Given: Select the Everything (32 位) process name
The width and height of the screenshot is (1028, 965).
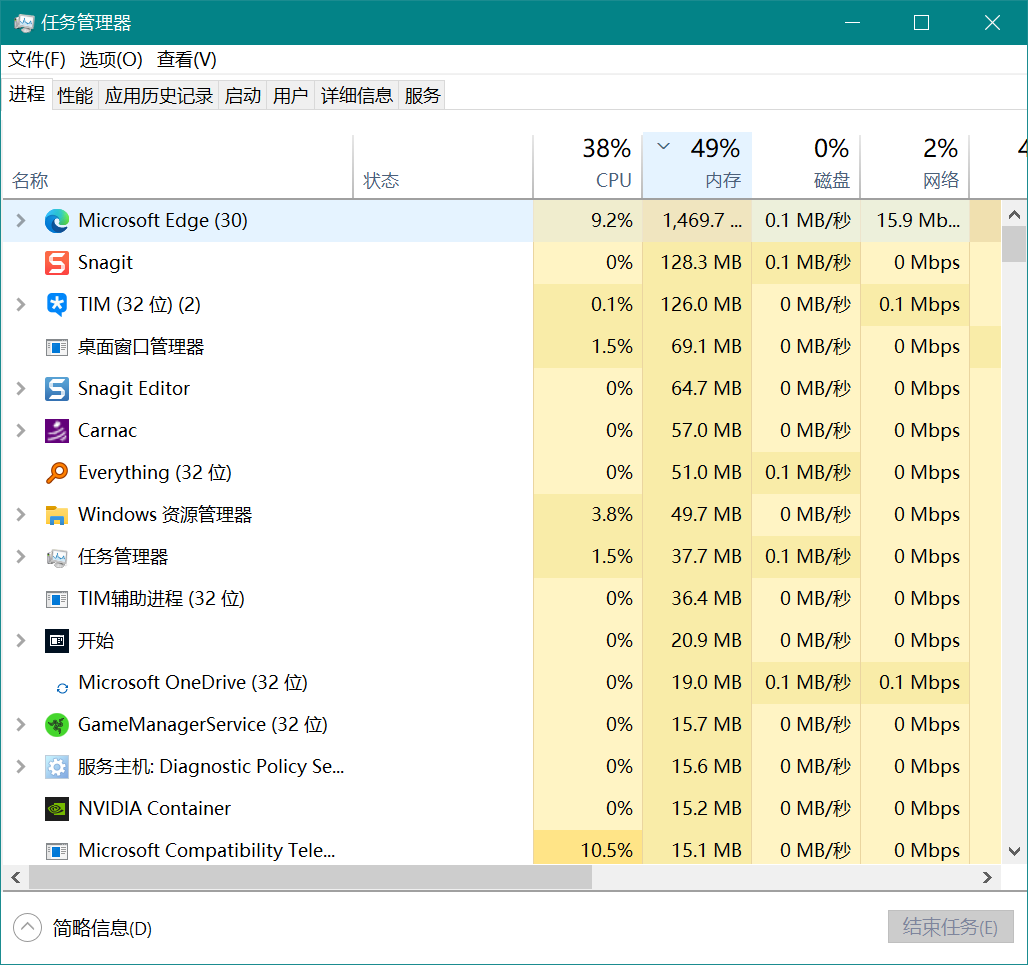Looking at the screenshot, I should (x=155, y=473).
